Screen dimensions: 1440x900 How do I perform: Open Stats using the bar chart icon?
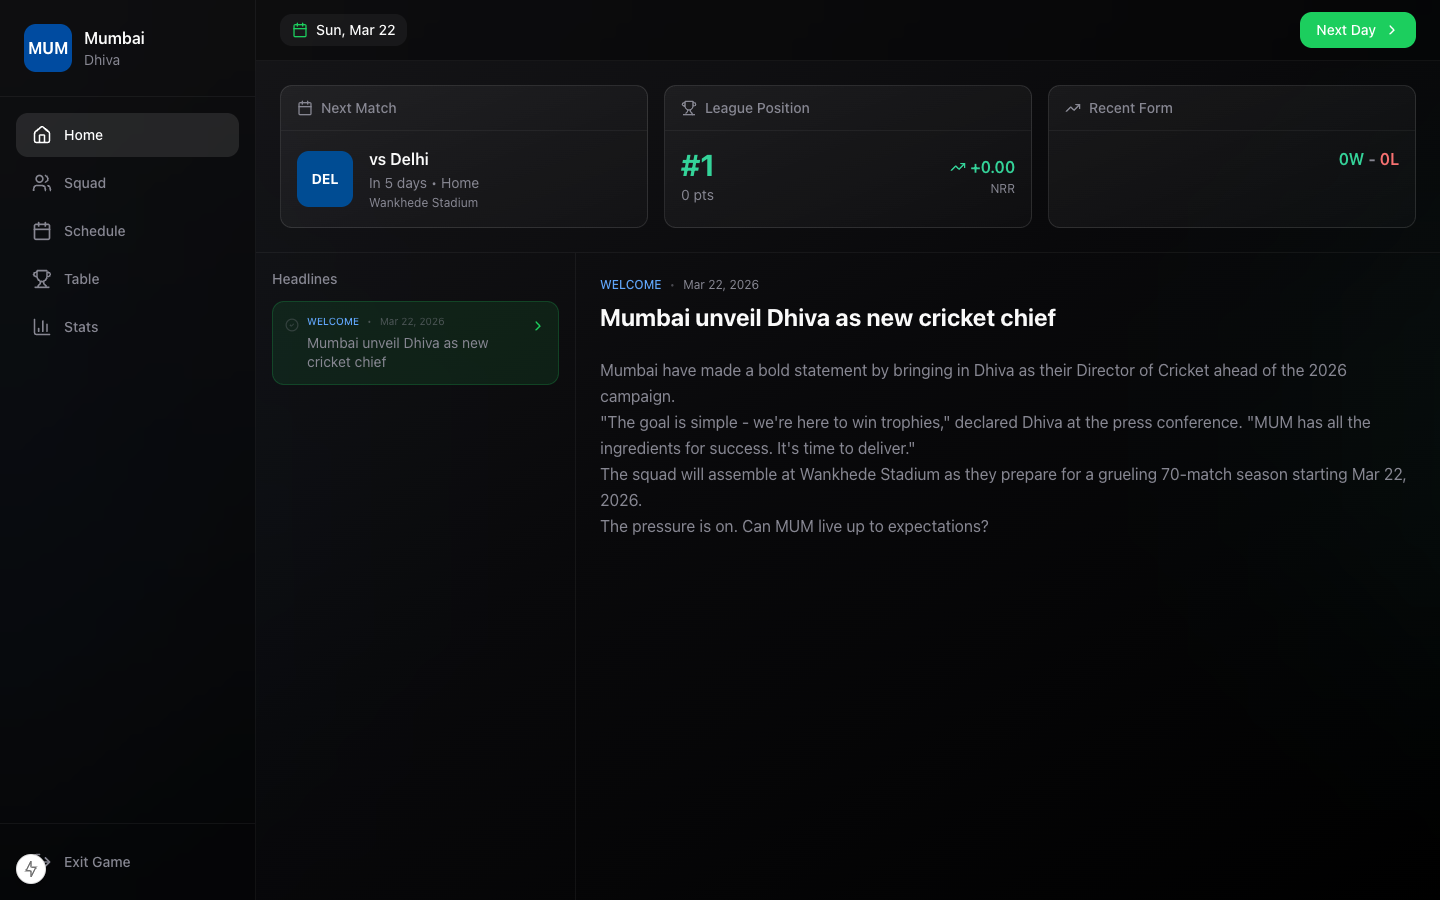click(42, 327)
